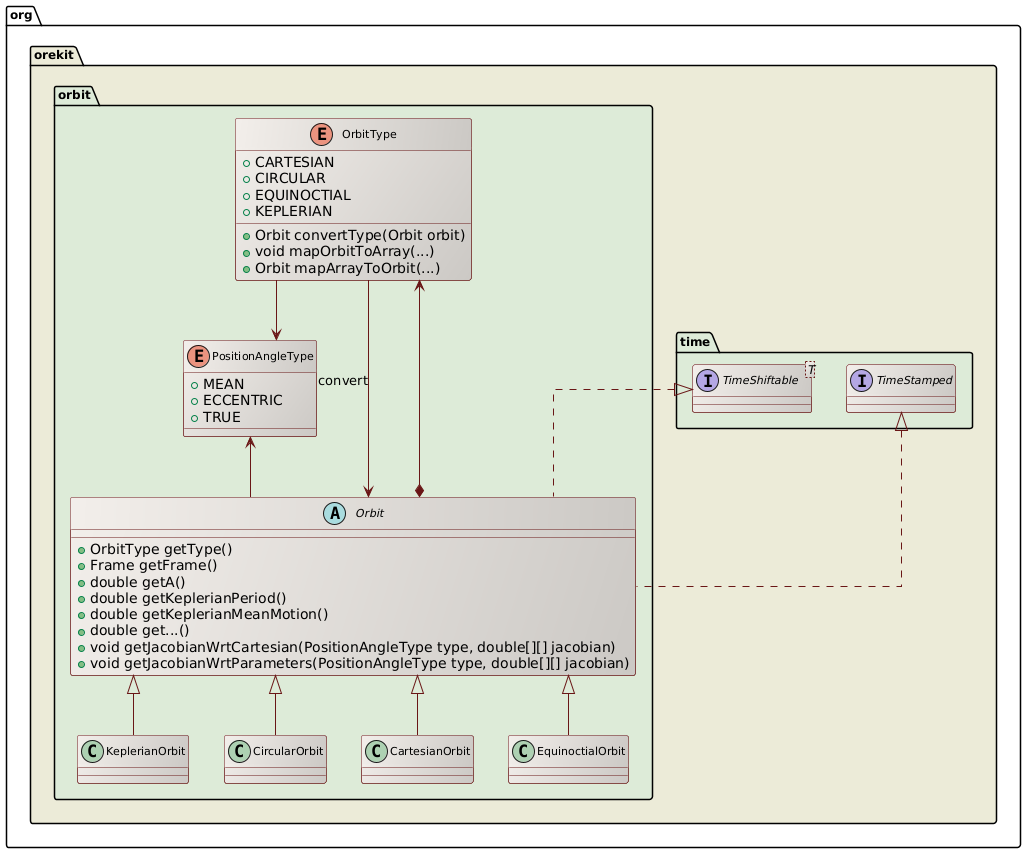Click the TimeStamped interface badge

coord(861,380)
